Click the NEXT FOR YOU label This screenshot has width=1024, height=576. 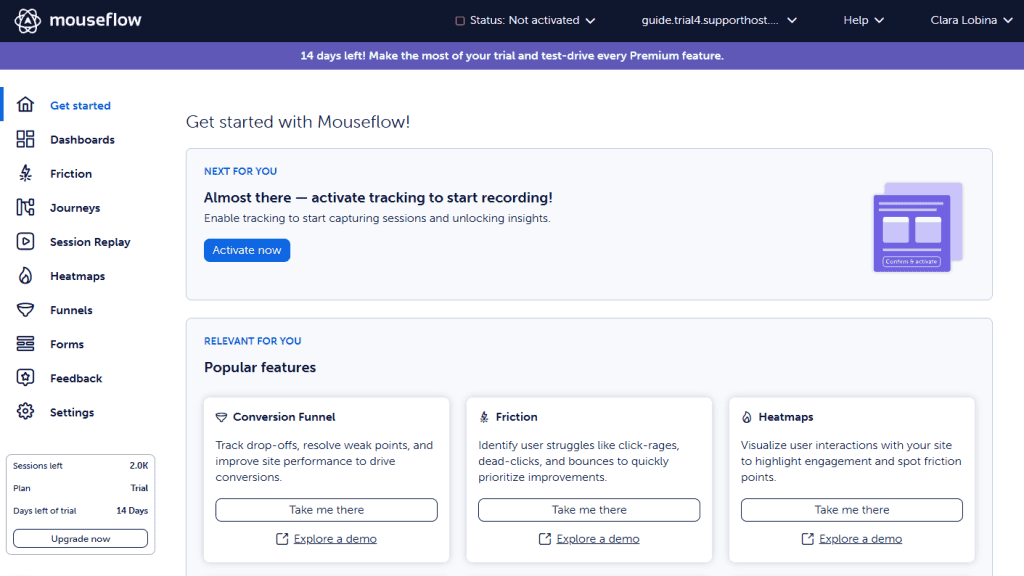tap(240, 171)
